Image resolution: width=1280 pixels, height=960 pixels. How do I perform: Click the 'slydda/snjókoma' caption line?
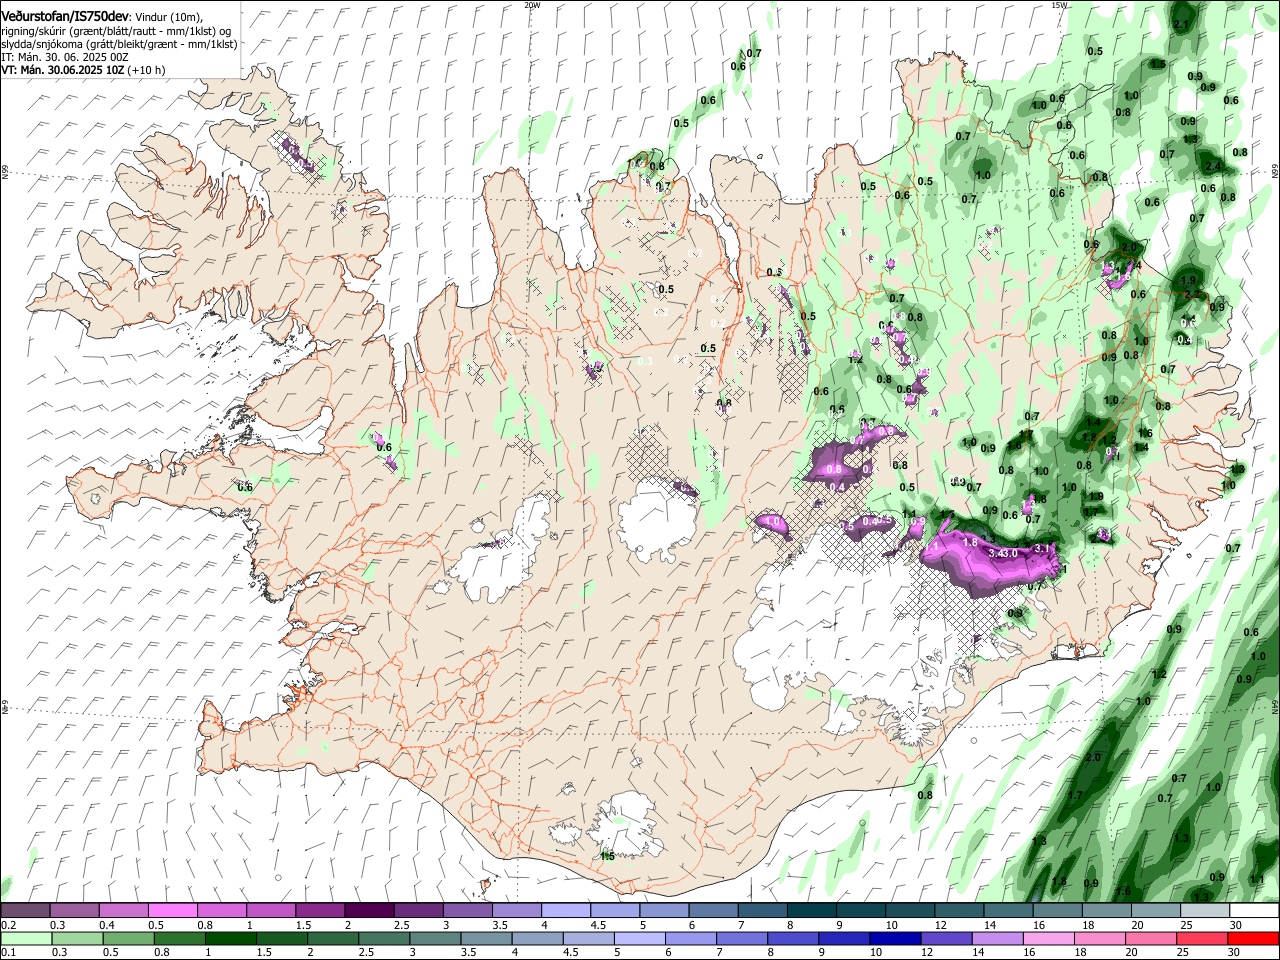click(119, 44)
